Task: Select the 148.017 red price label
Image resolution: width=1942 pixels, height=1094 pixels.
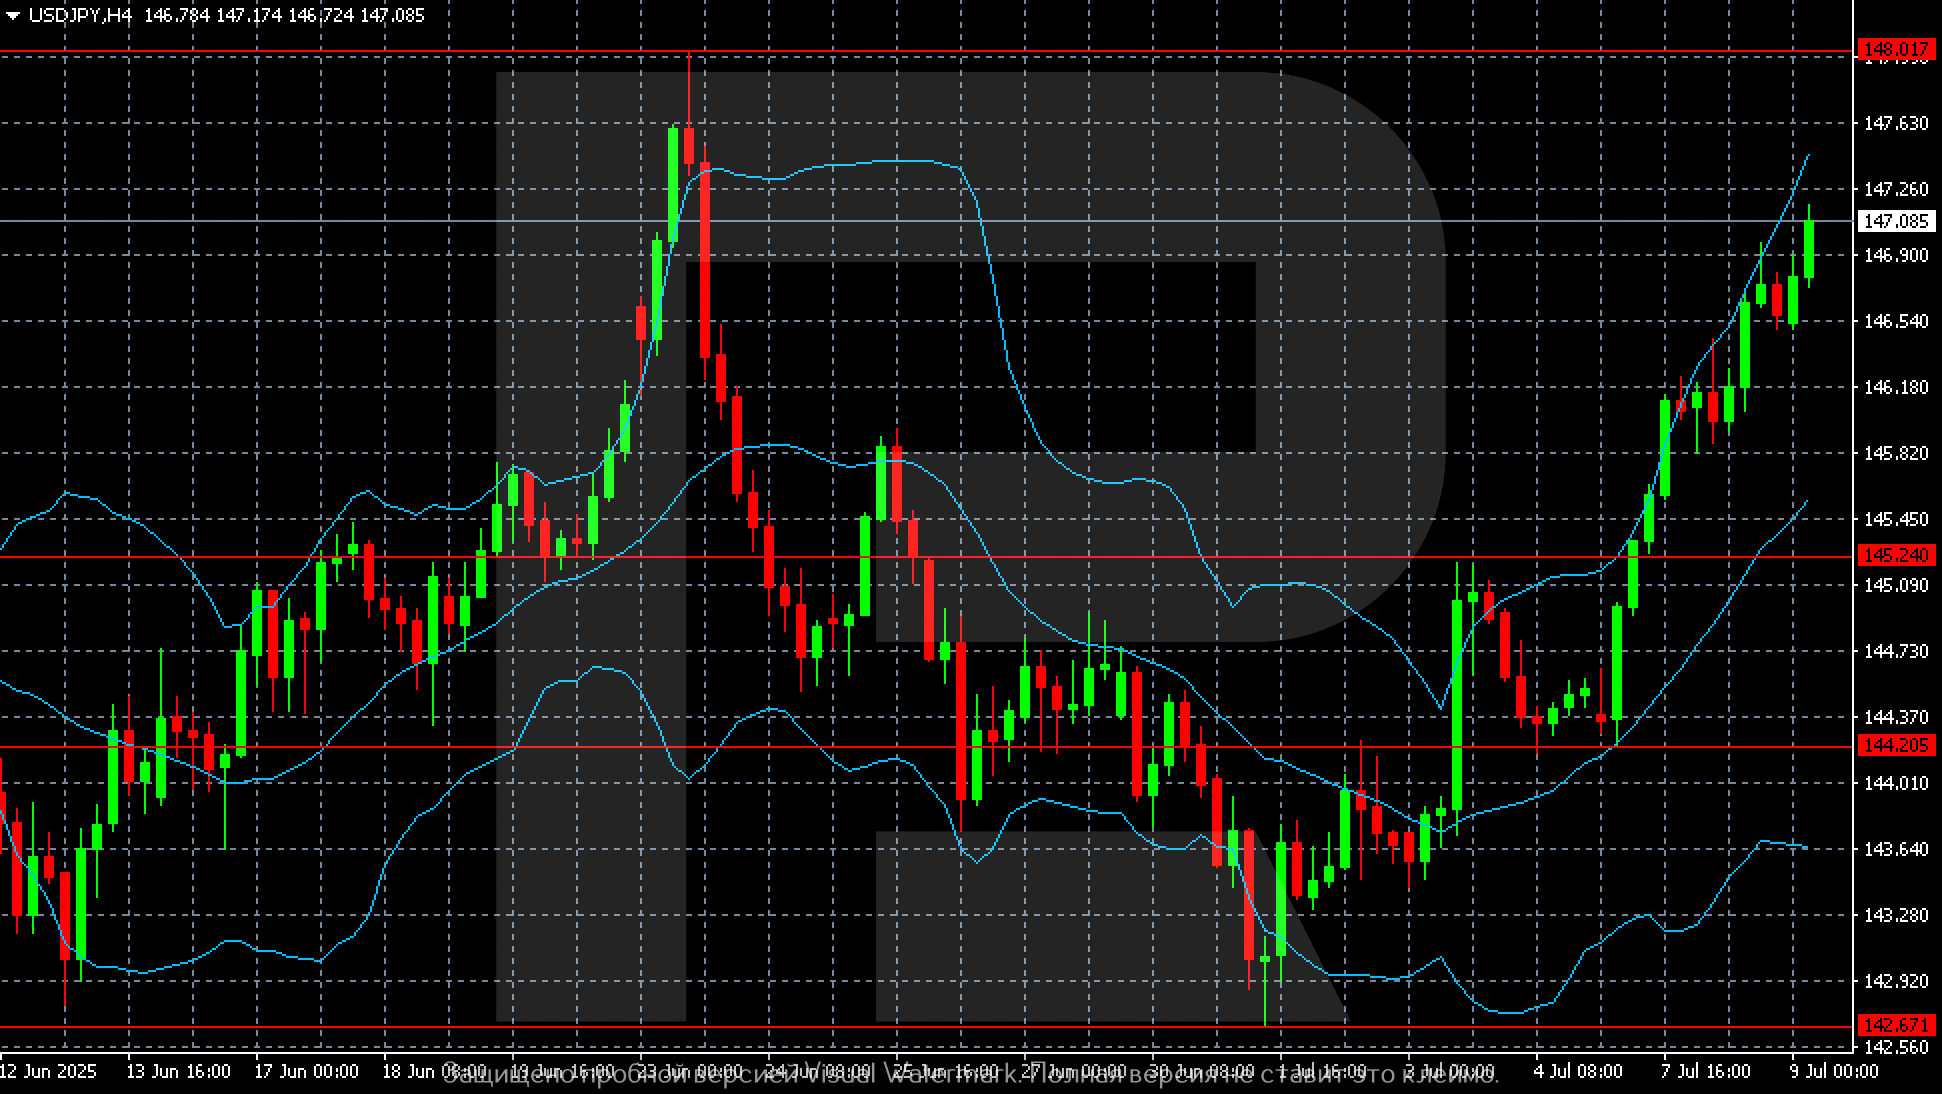Action: click(1894, 49)
